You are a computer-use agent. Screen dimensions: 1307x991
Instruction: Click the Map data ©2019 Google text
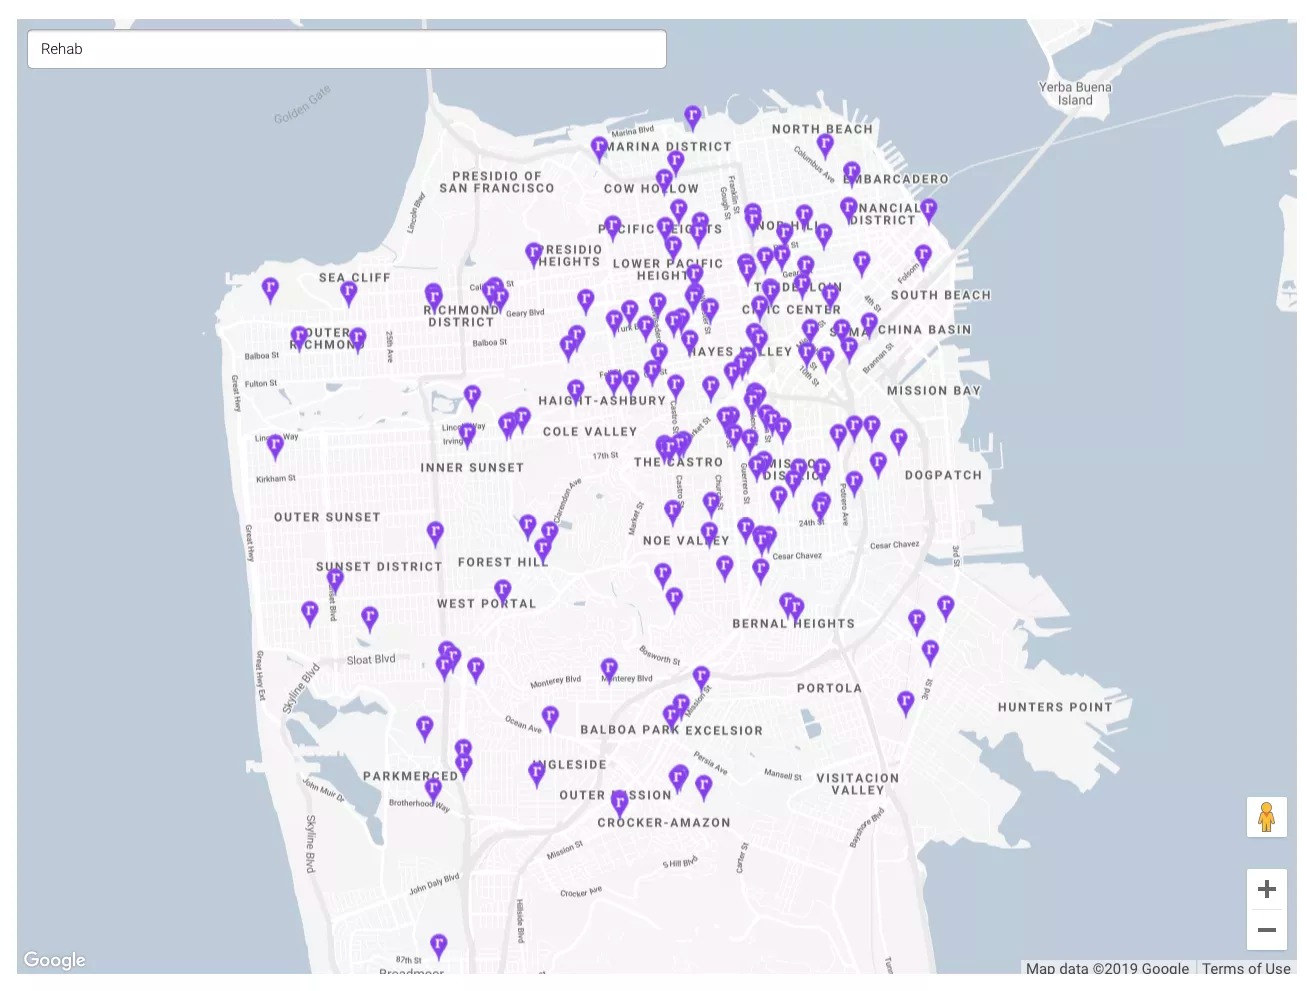point(1107,968)
